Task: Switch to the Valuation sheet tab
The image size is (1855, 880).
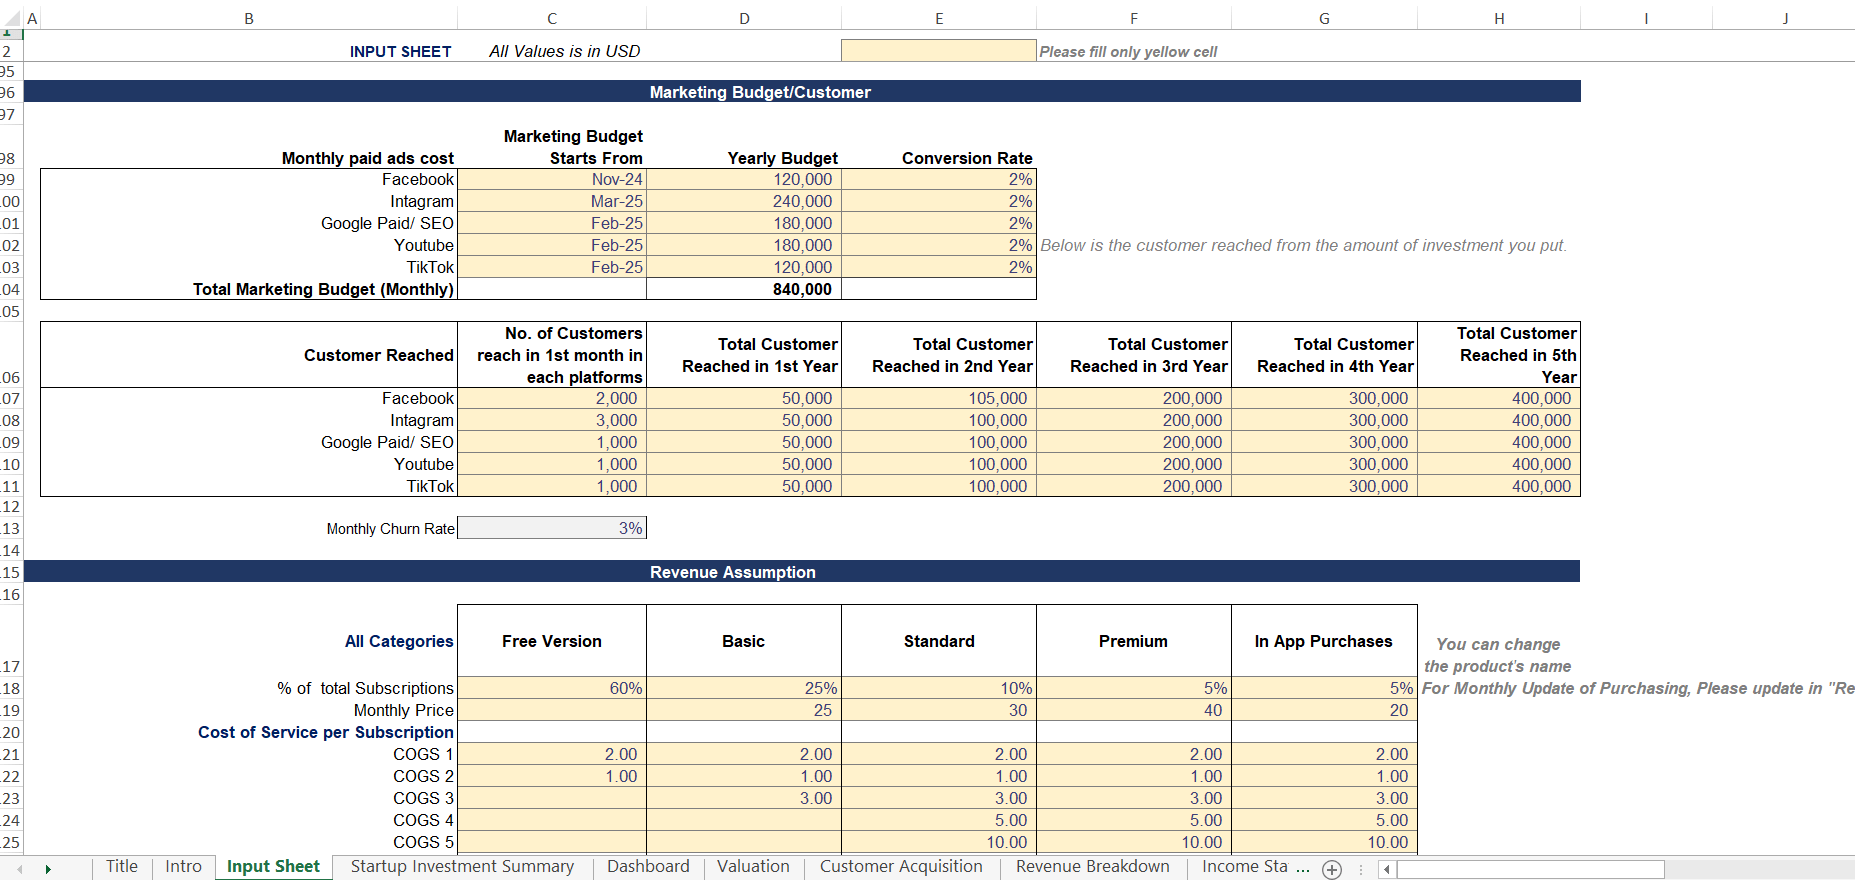Action: (753, 867)
